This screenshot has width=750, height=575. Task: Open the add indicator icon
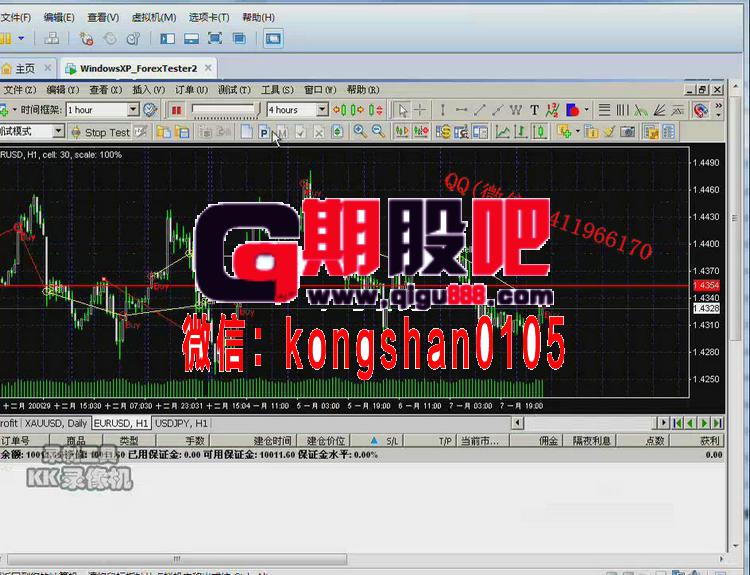pos(564,132)
